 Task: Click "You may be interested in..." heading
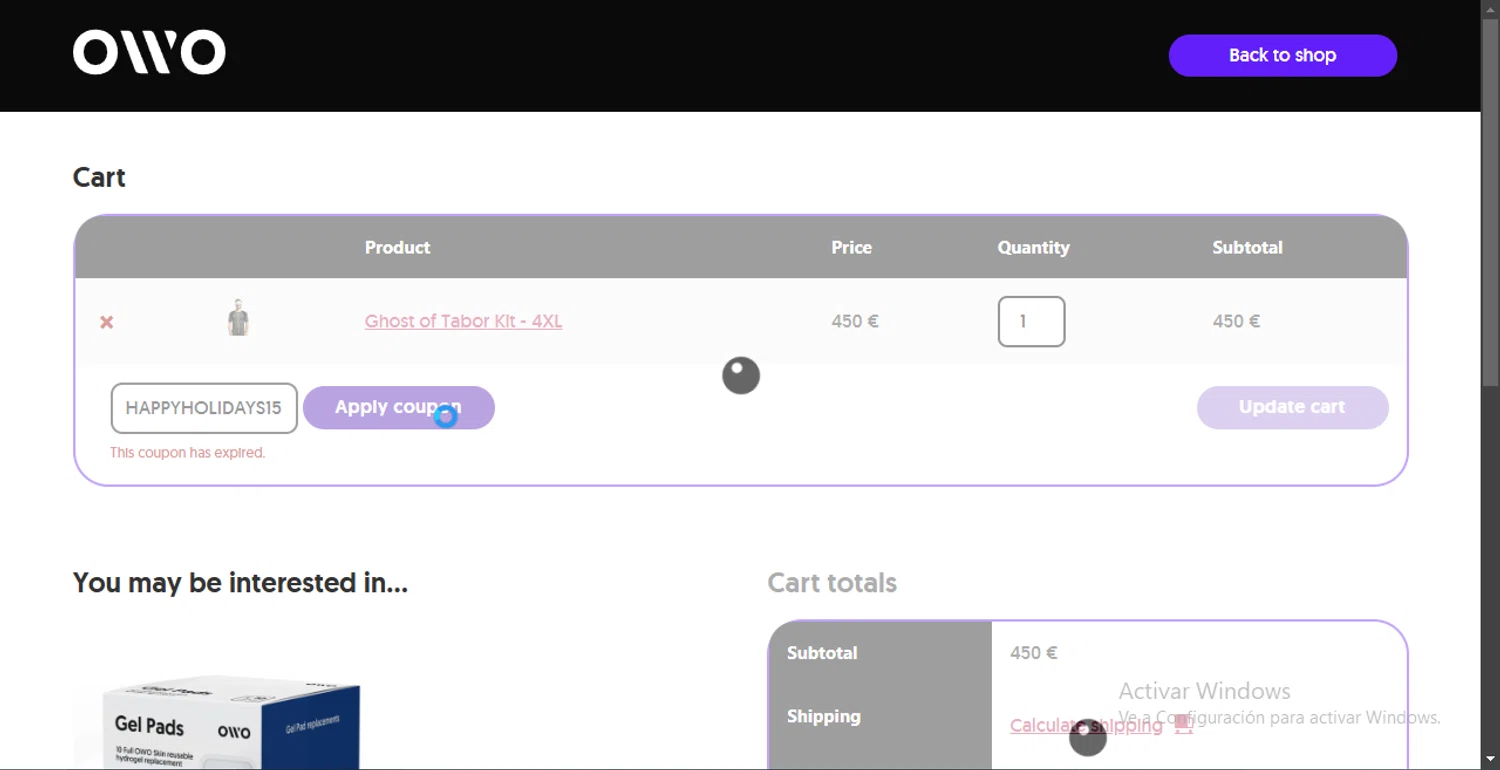[x=240, y=583]
